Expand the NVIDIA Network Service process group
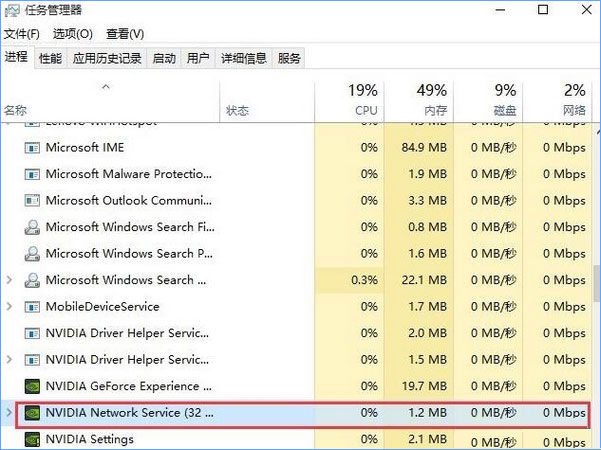 click(x=10, y=412)
